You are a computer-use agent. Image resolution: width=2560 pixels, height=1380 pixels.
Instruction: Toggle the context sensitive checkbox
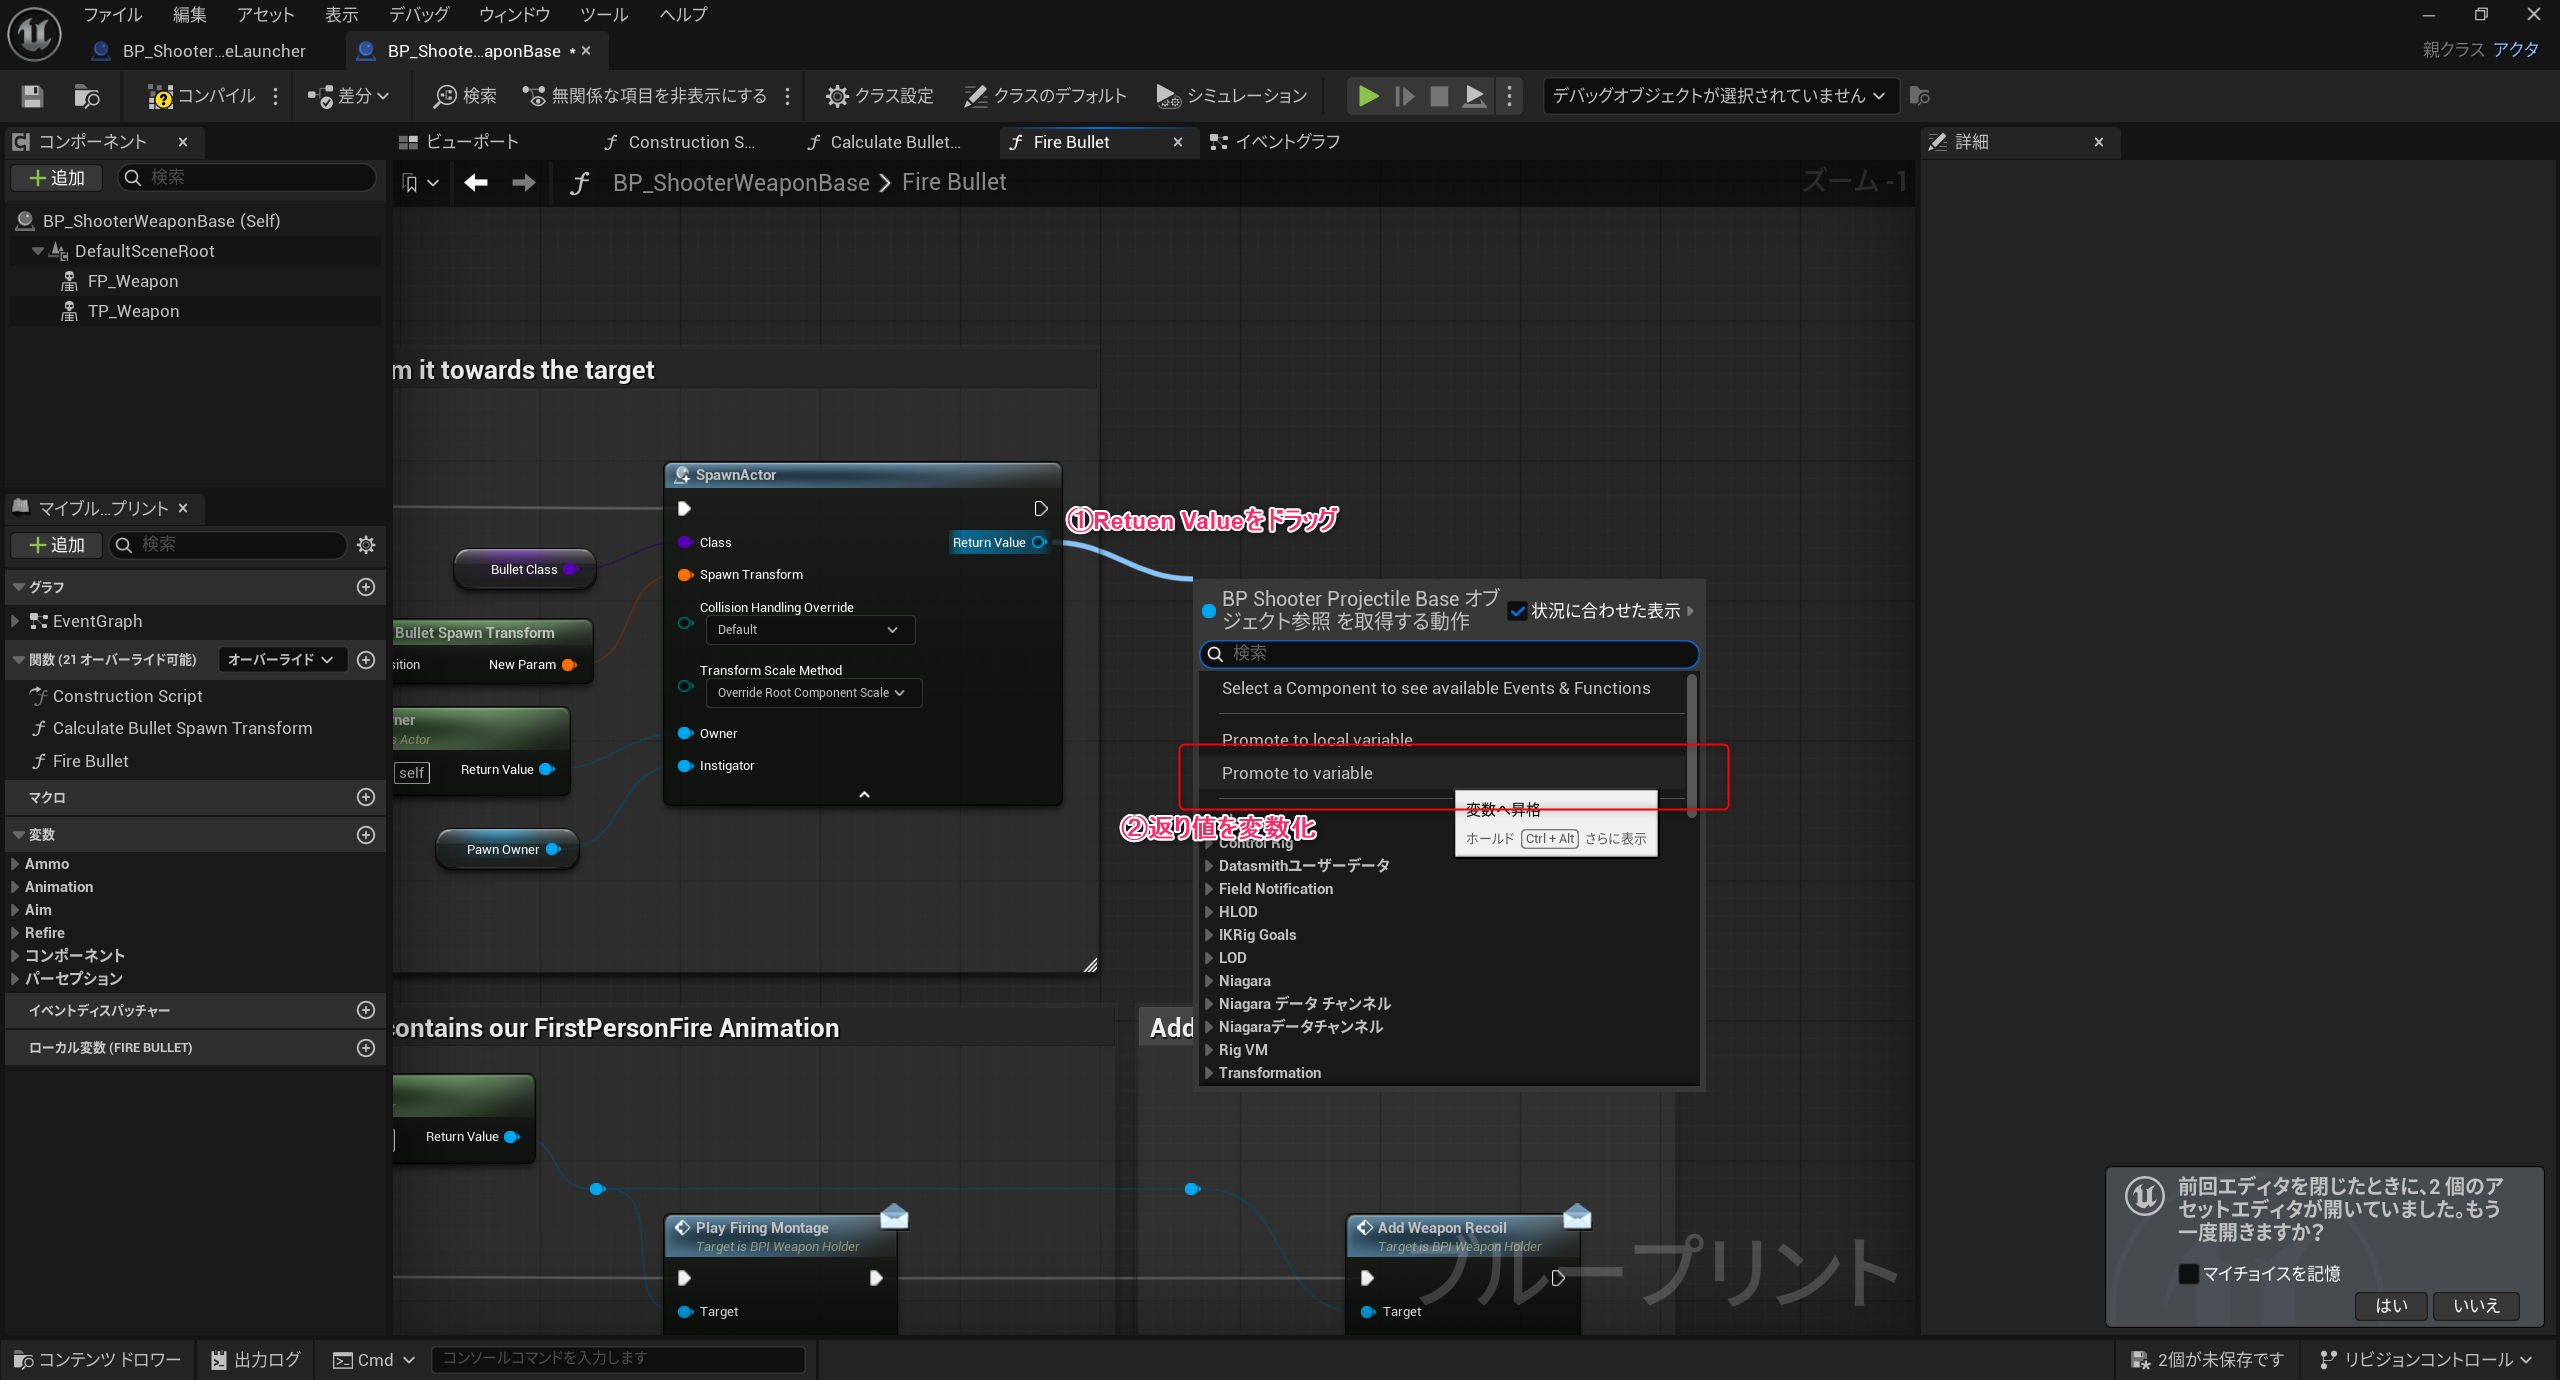click(x=1517, y=611)
